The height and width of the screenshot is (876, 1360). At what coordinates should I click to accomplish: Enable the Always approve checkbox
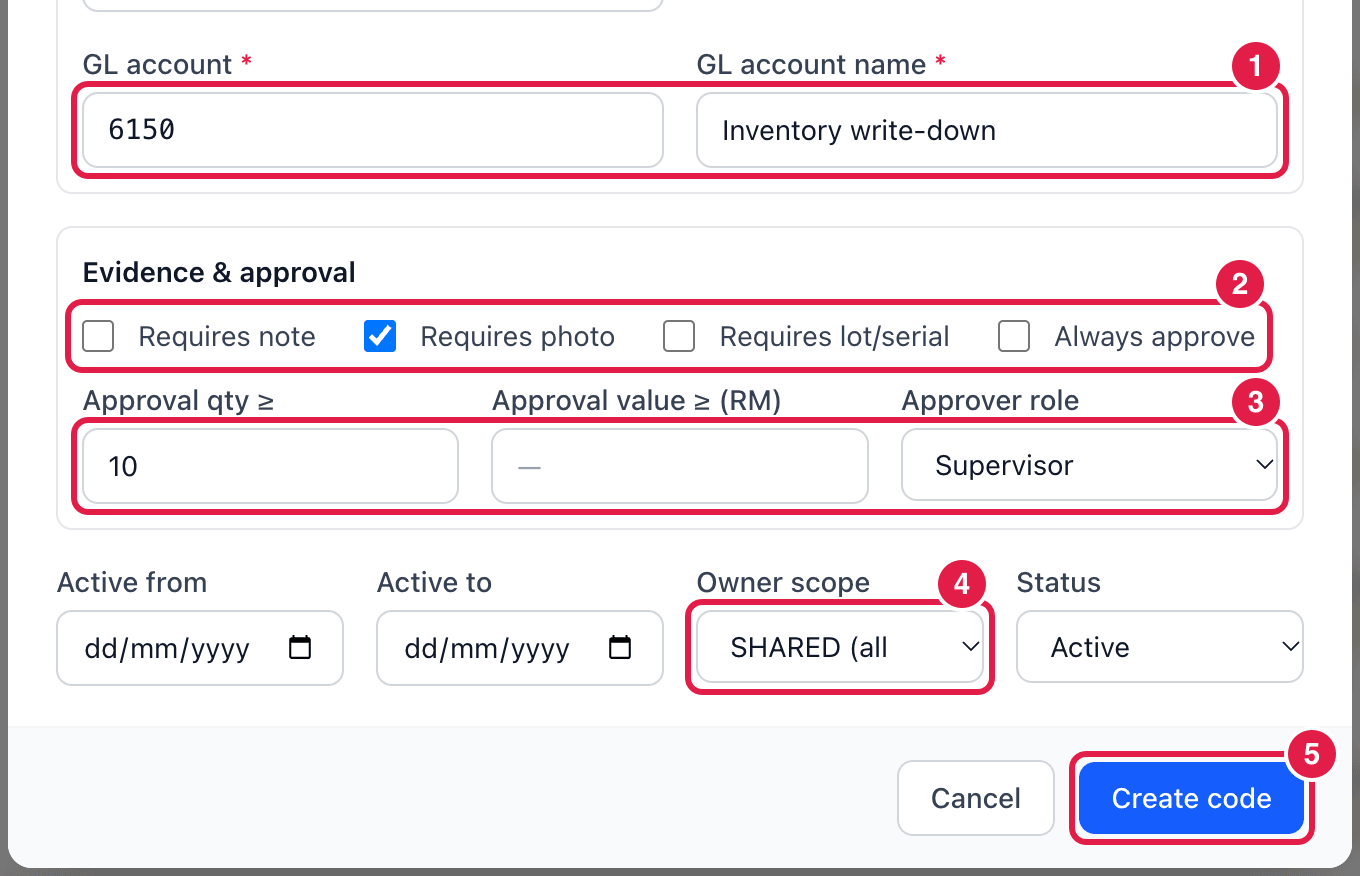point(1014,337)
